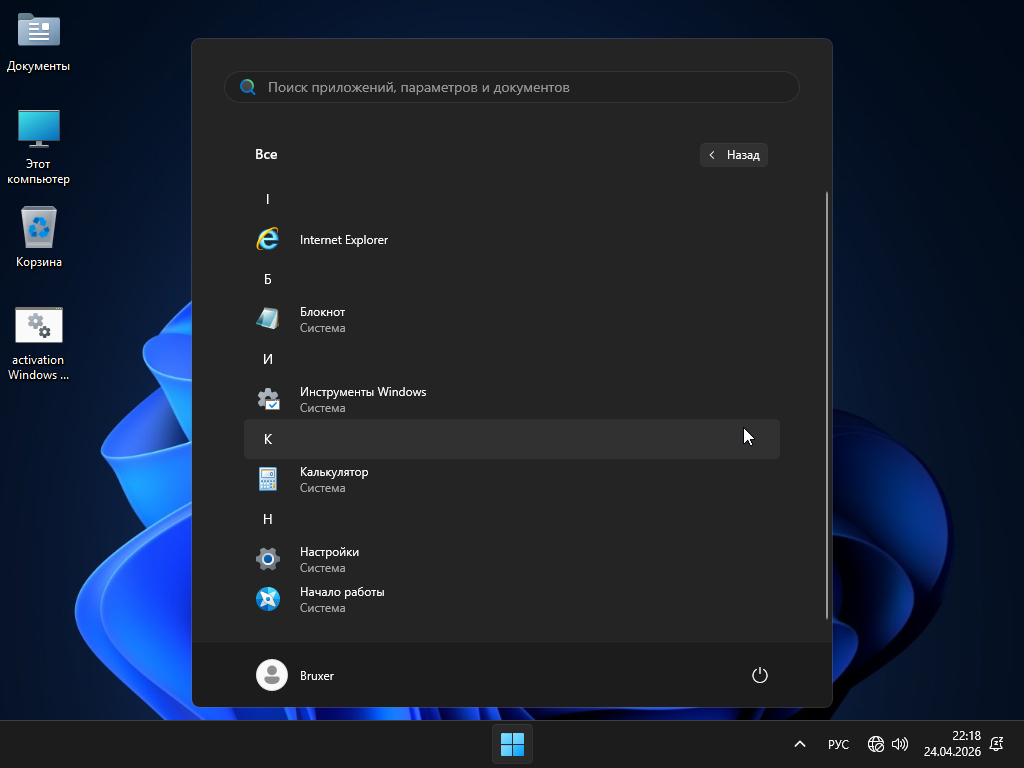
Task: Click the letter И group header
Action: click(268, 359)
